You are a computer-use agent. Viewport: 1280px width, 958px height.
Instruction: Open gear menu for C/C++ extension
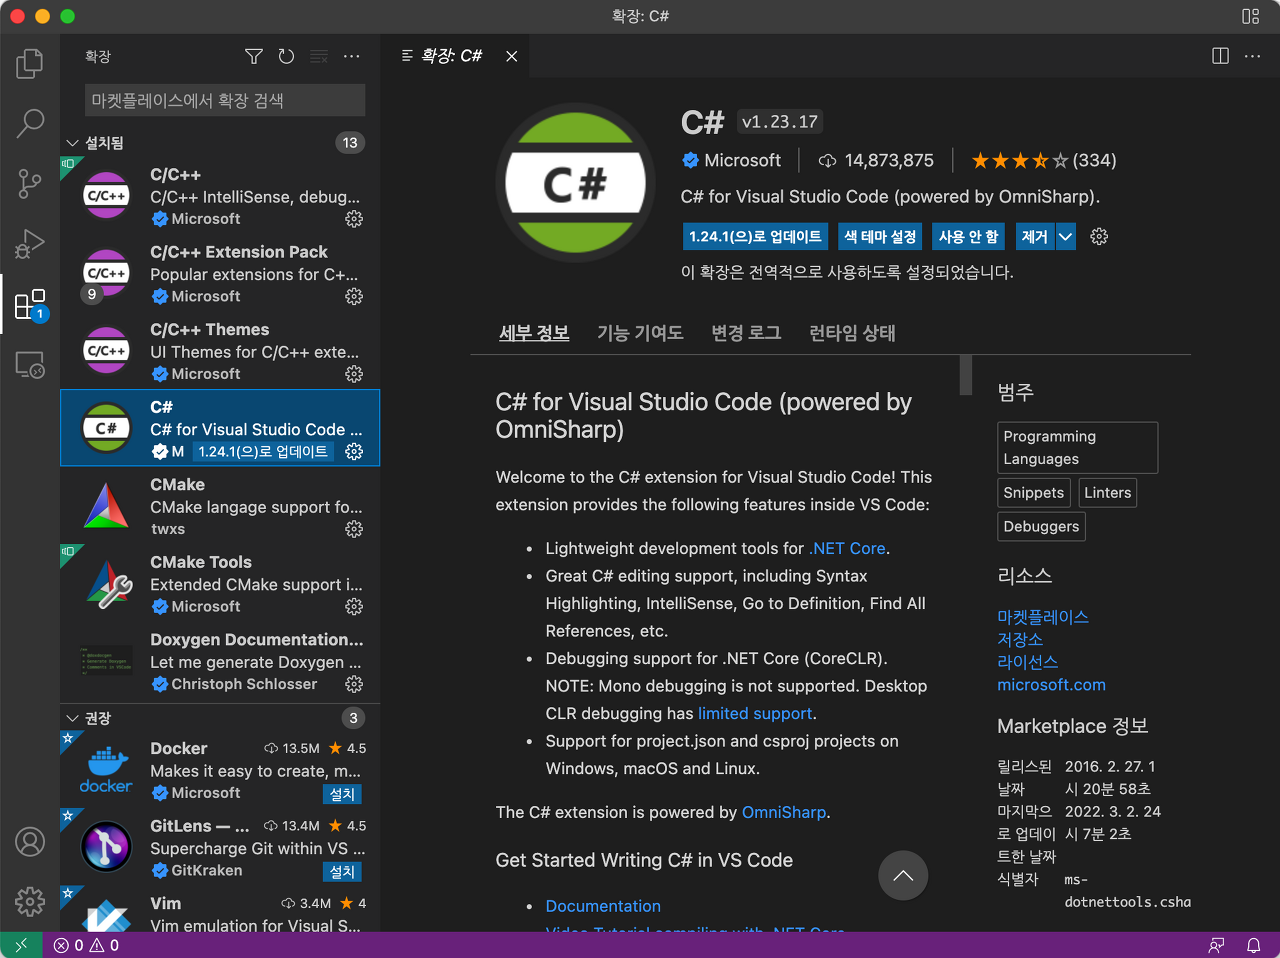click(x=354, y=219)
